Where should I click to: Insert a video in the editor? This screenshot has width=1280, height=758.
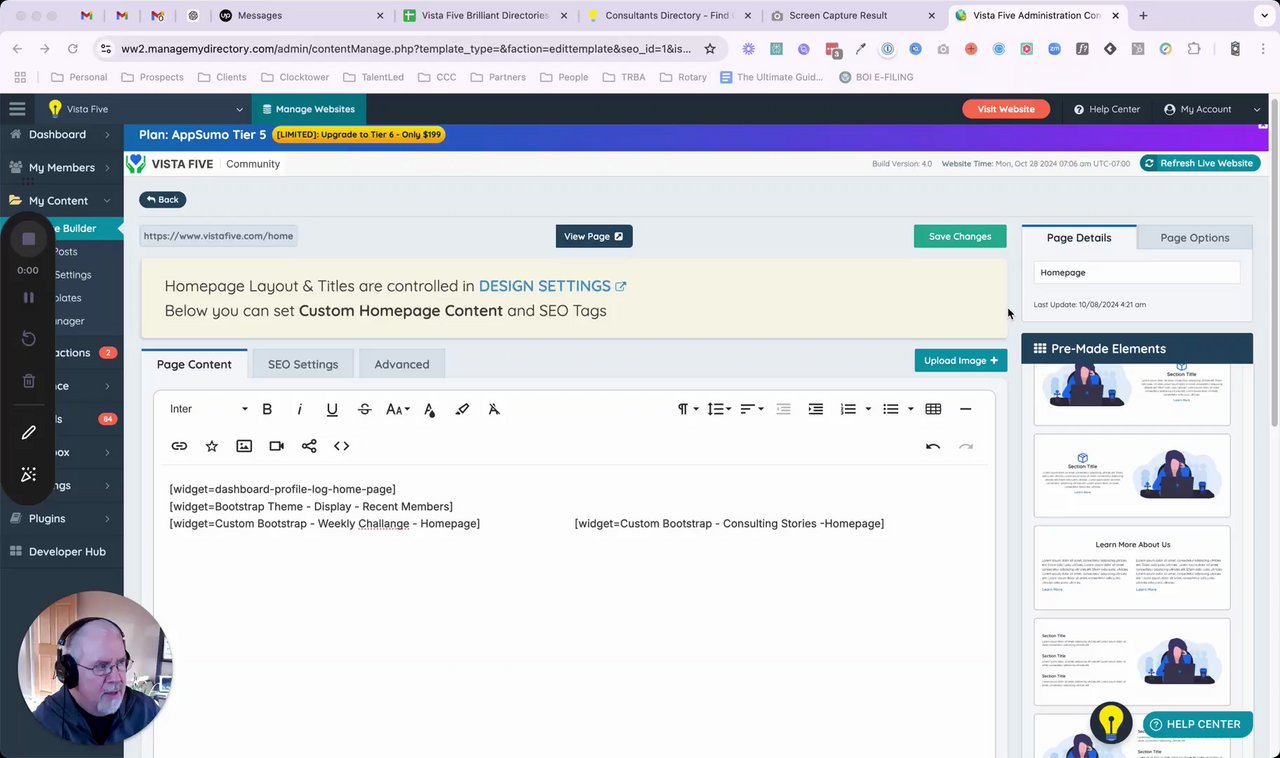point(277,446)
